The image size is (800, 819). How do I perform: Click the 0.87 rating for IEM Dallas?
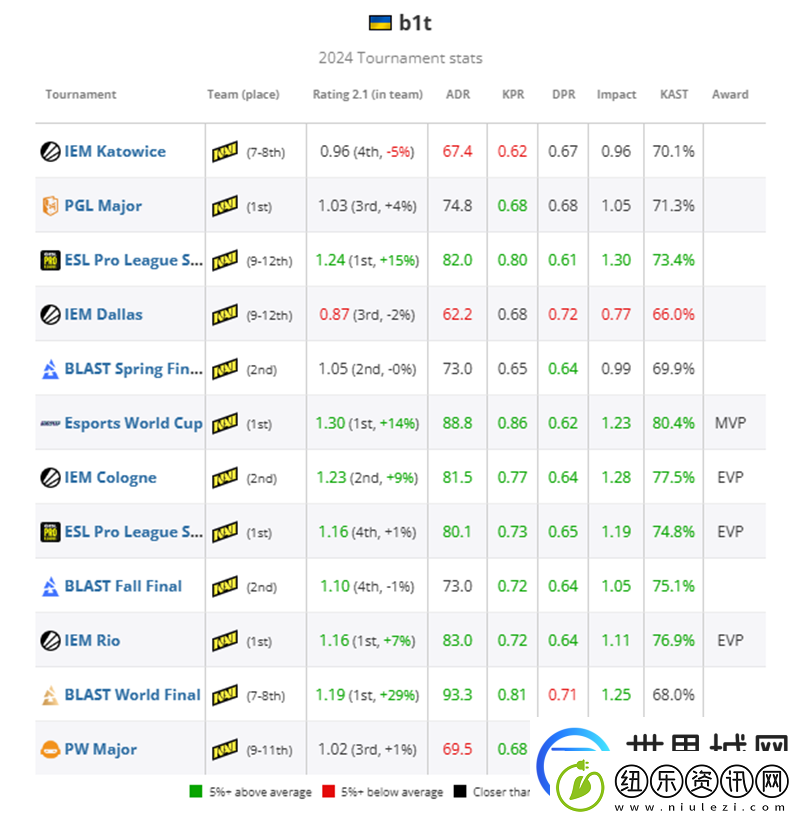click(x=334, y=314)
